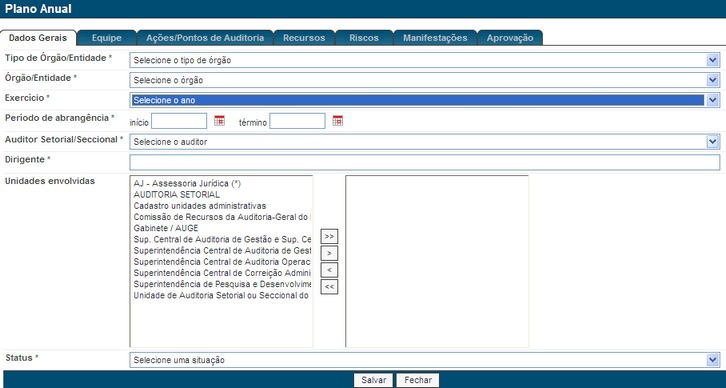Focus the início date field
The width and height of the screenshot is (726, 388).
179,121
